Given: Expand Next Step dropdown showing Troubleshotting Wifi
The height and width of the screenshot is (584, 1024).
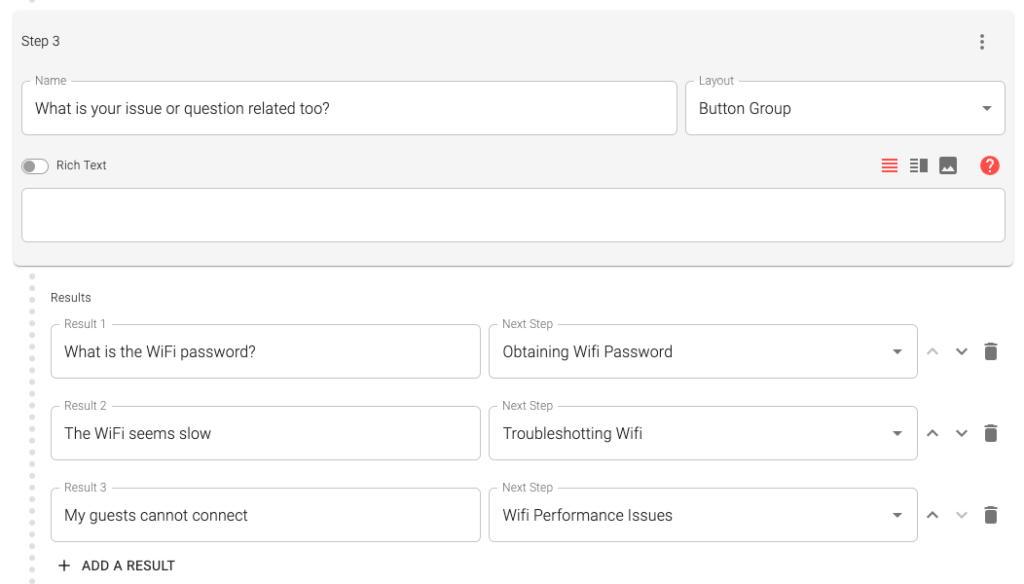Looking at the screenshot, I should point(702,433).
